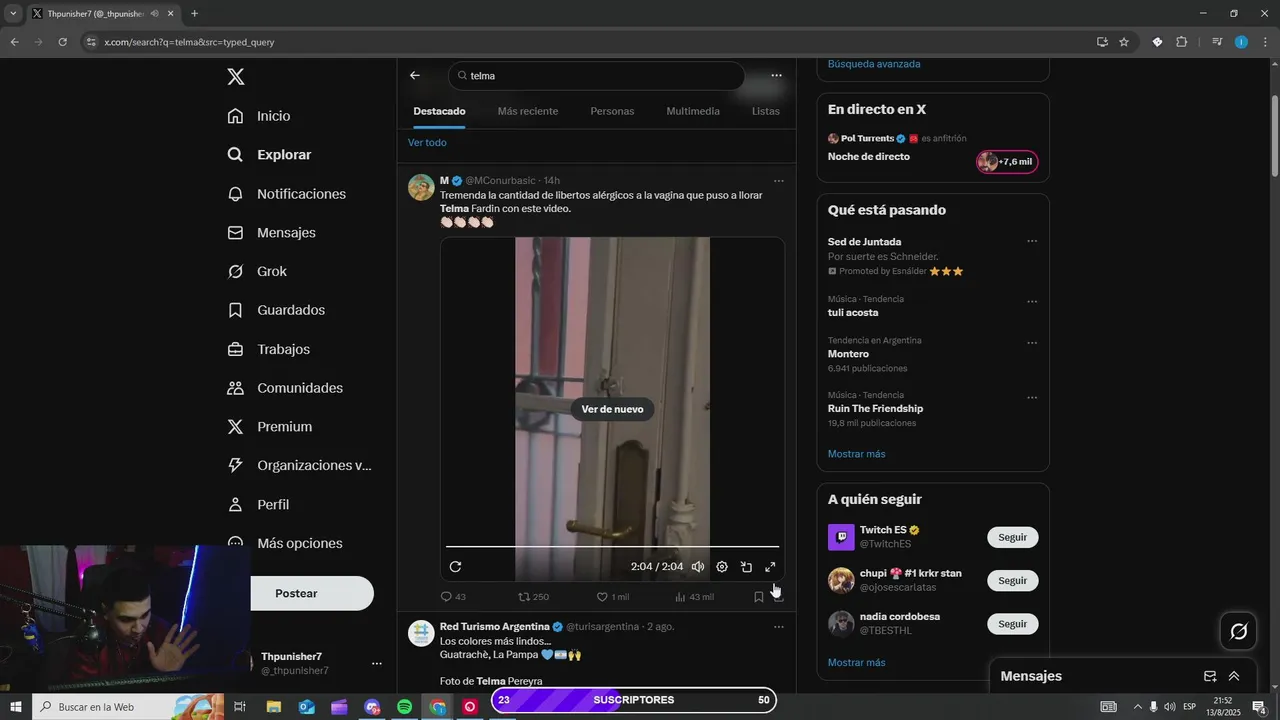1280x720 pixels.
Task: Open the X logo home link
Action: [236, 77]
